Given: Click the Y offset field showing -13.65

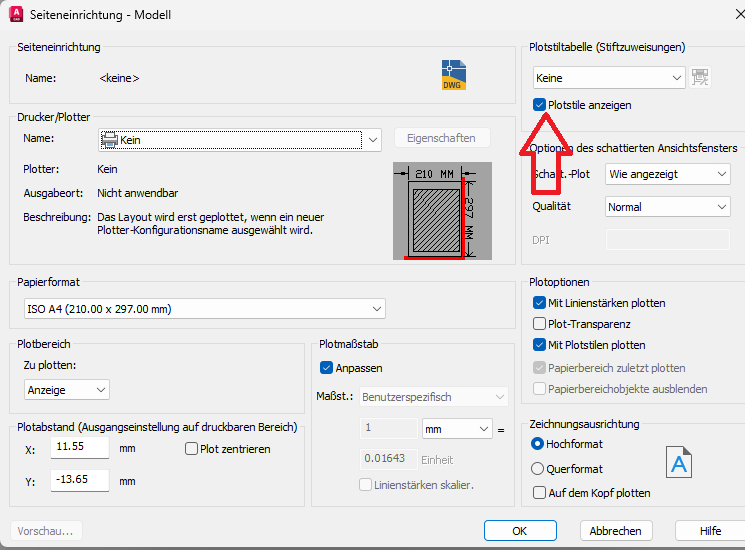Looking at the screenshot, I should (x=80, y=480).
